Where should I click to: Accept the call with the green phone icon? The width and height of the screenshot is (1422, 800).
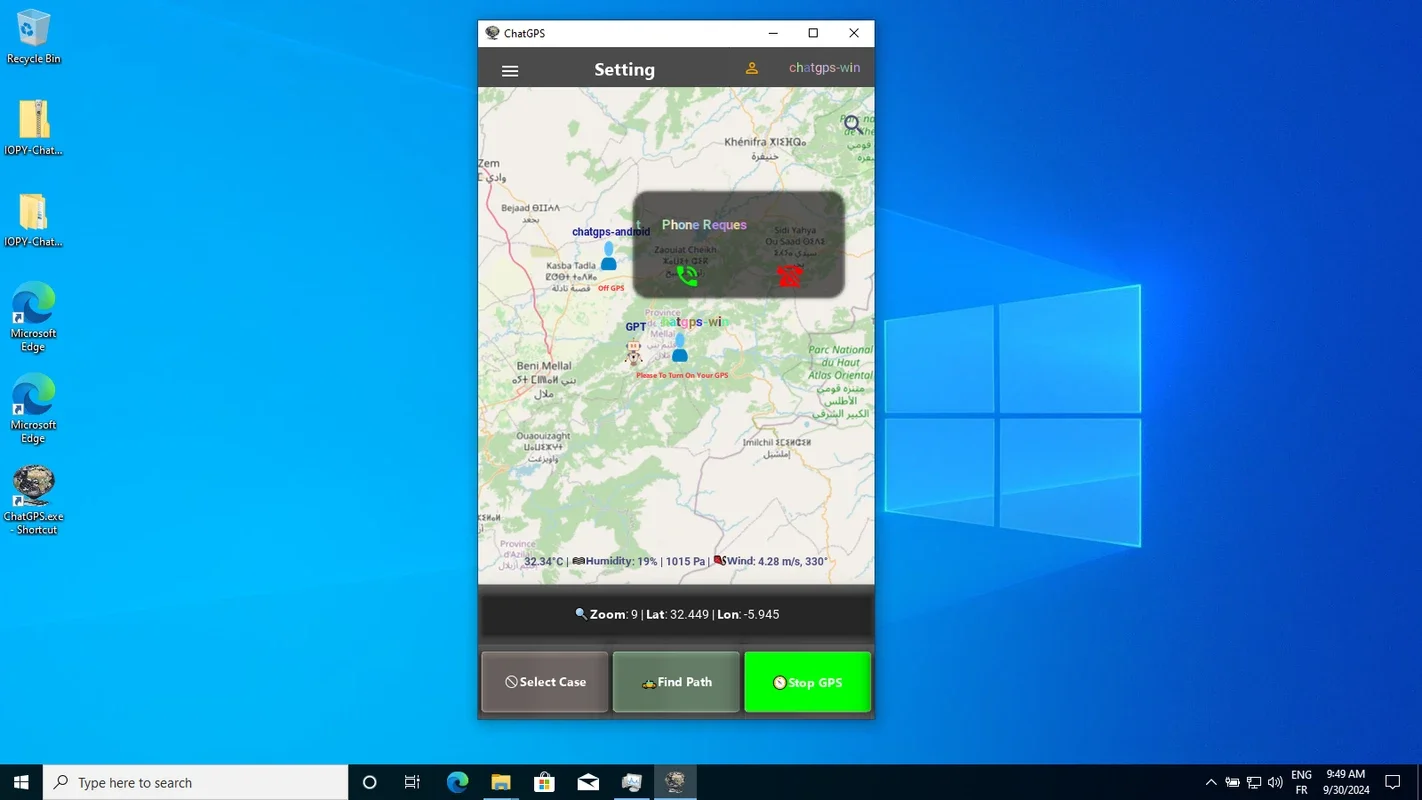pos(687,275)
